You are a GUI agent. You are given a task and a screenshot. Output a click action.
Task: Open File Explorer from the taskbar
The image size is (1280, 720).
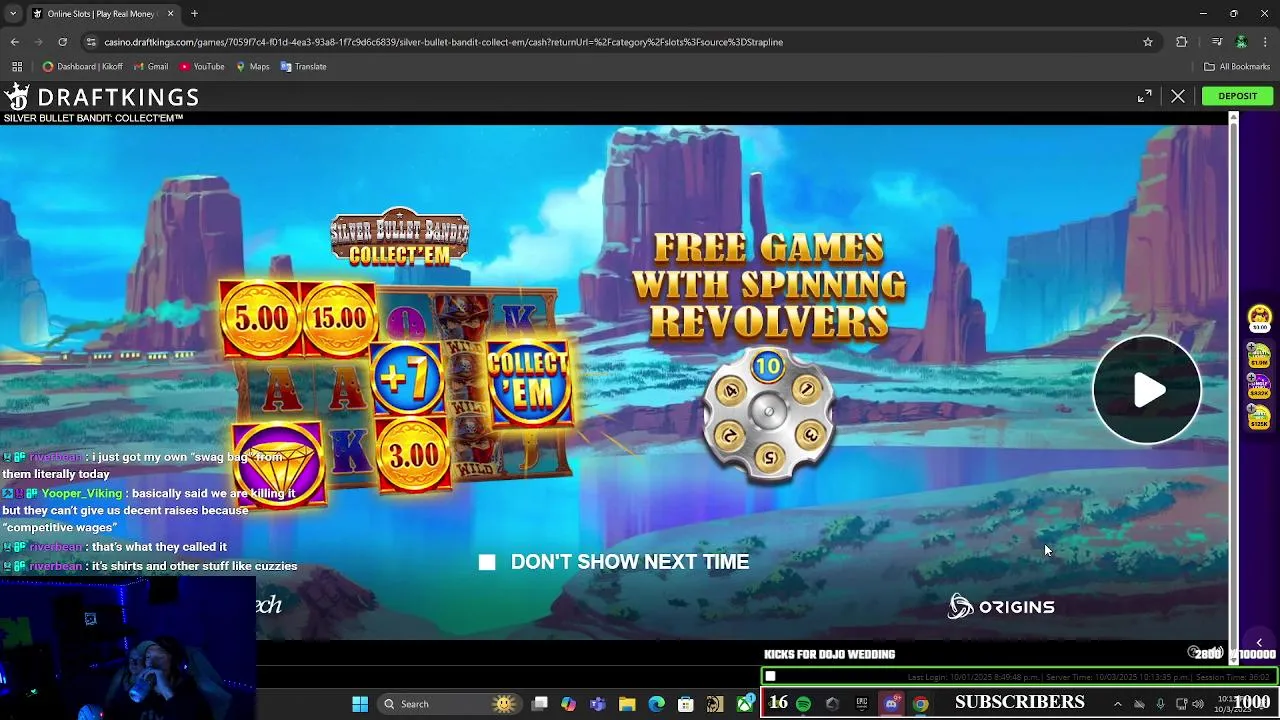coord(627,704)
